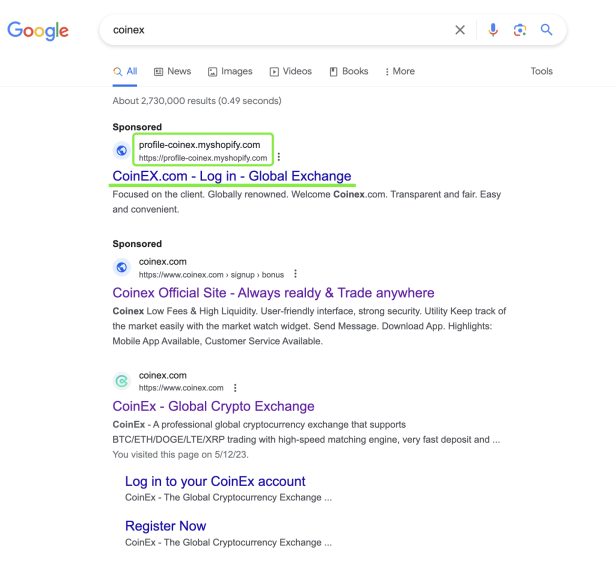
Task: Open the Books results tab
Action: (x=349, y=71)
